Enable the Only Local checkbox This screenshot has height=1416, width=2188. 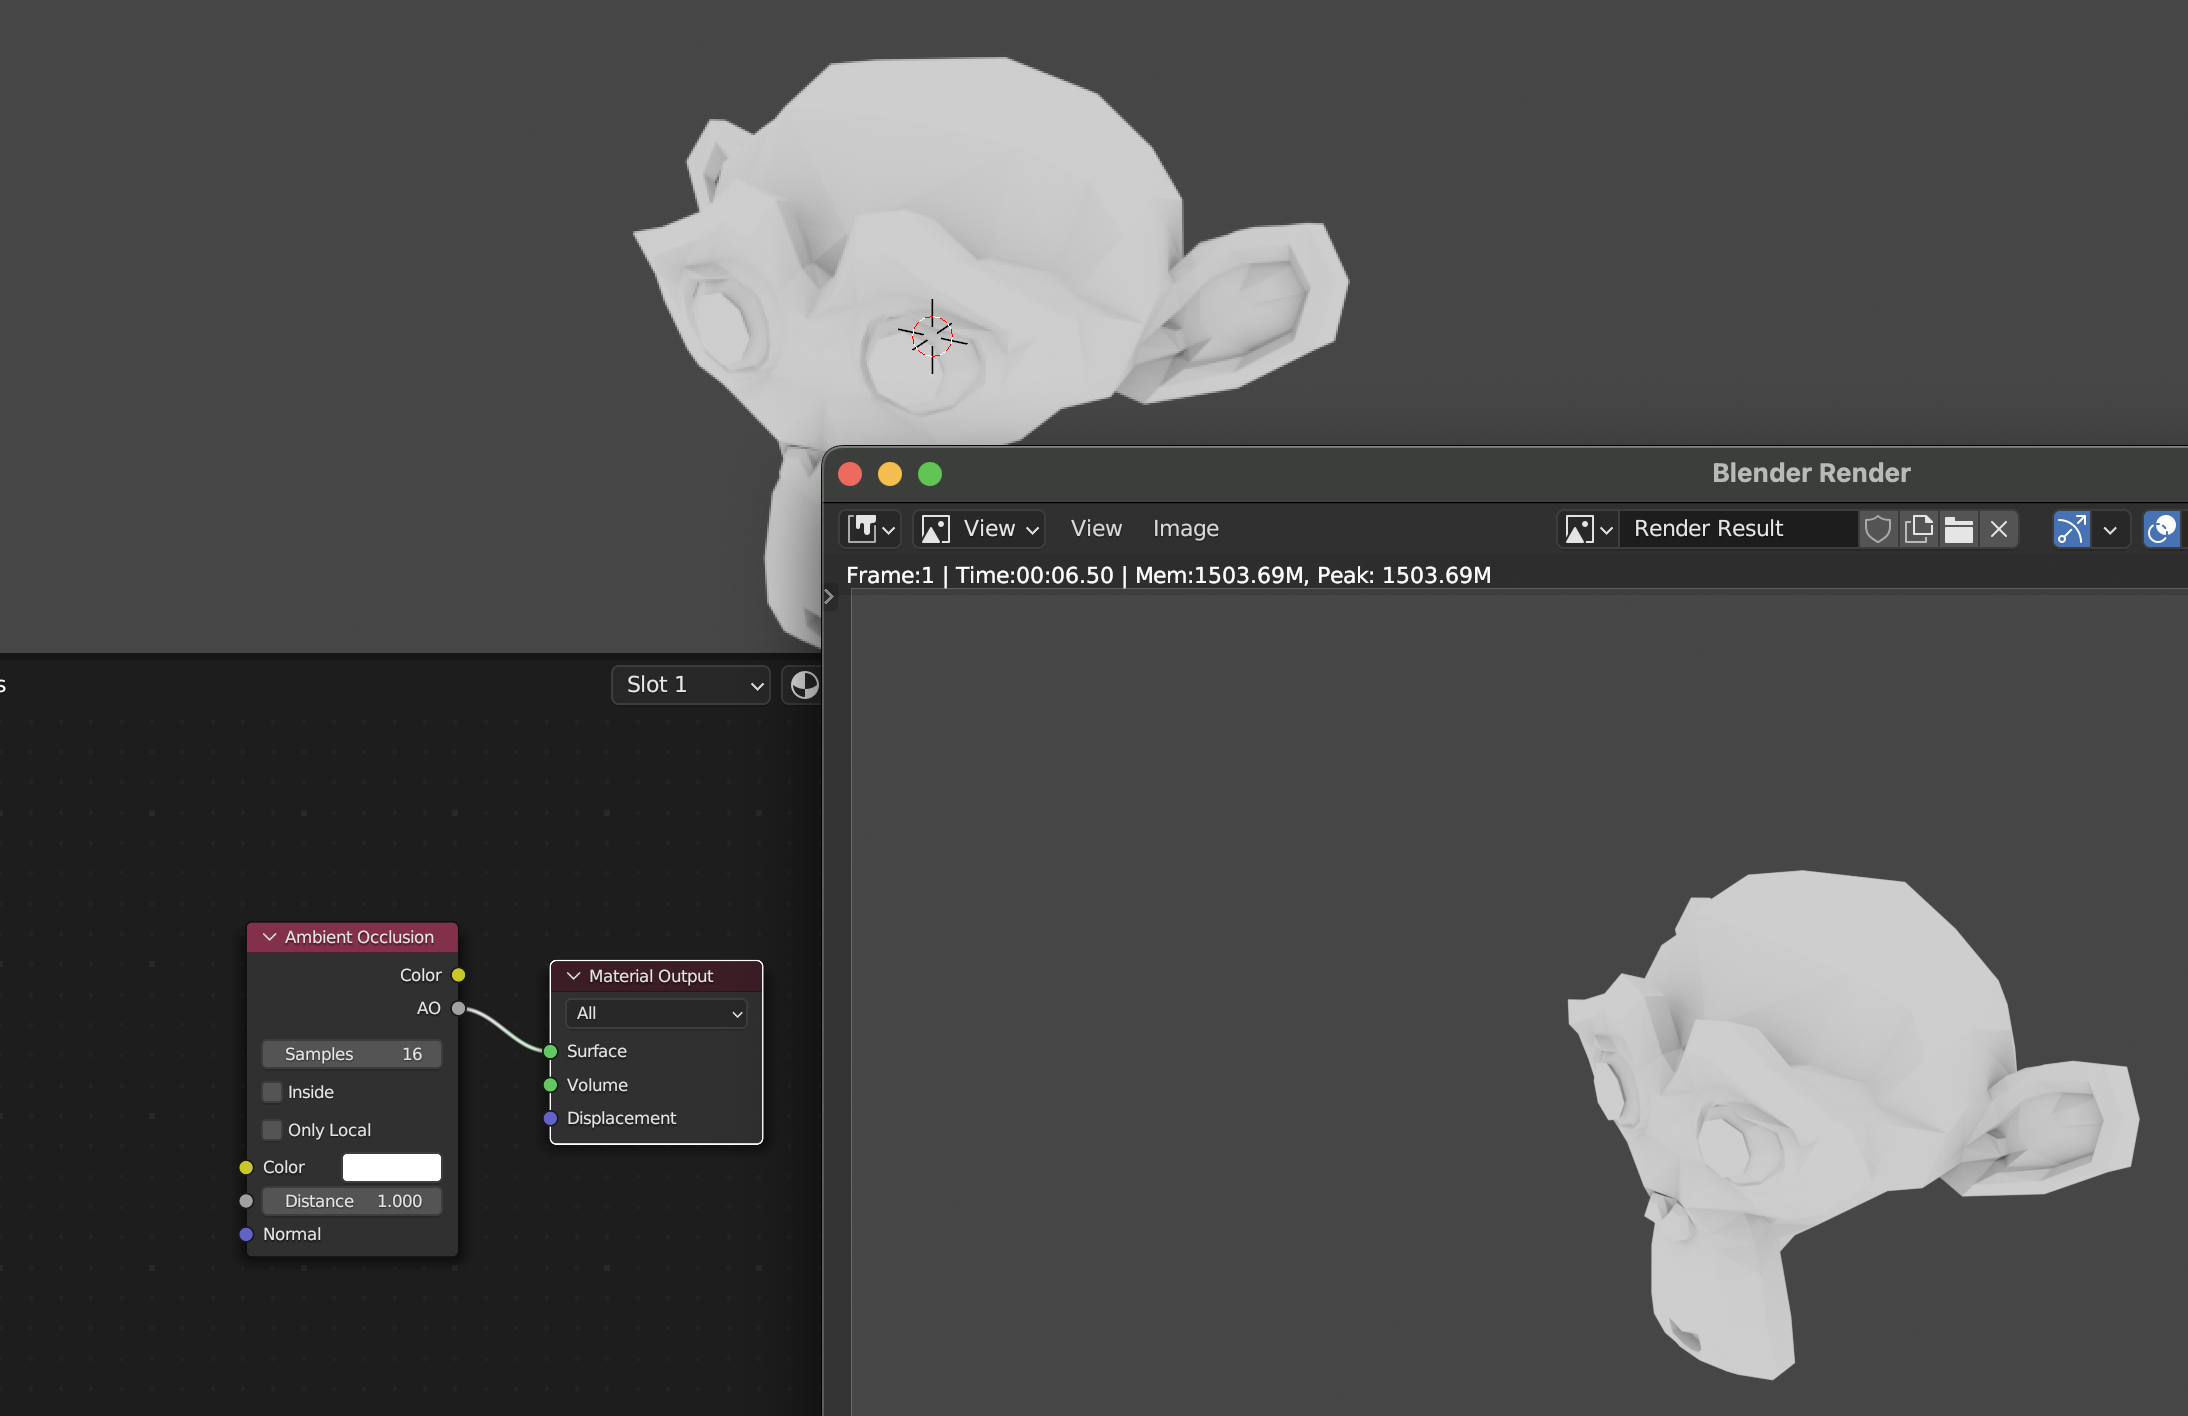click(x=272, y=1130)
